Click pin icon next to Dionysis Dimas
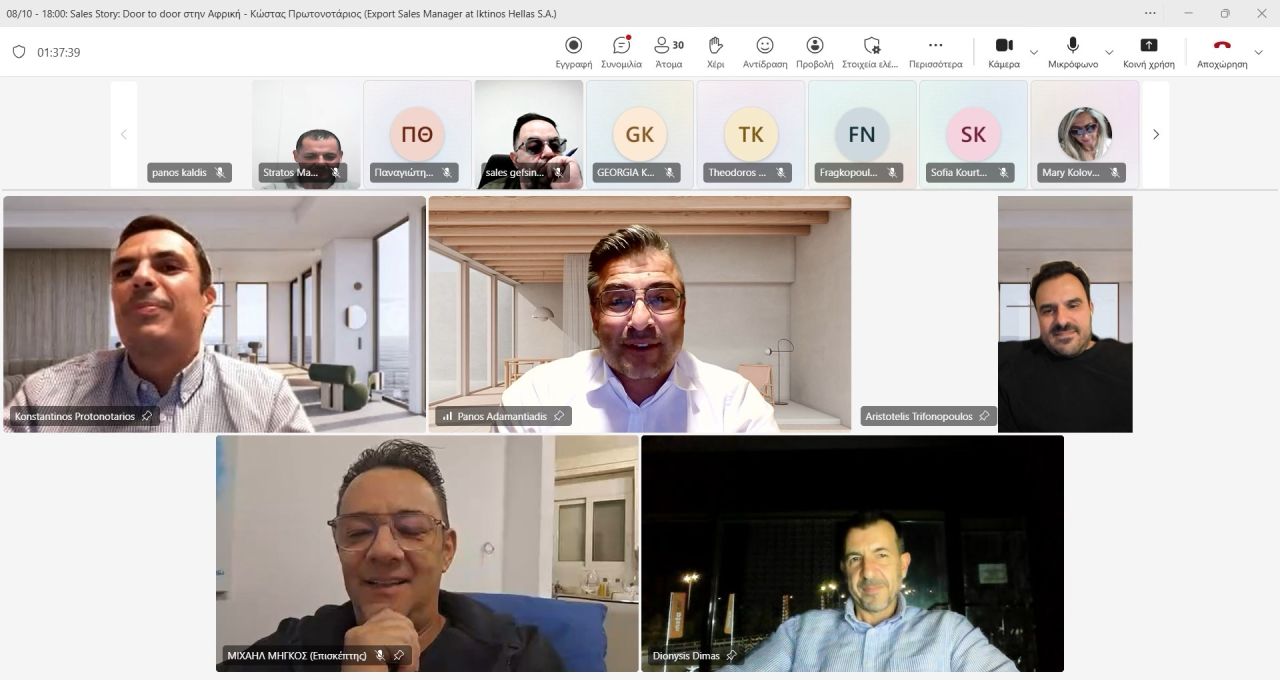Screen dimensions: 1280x680 coord(731,655)
